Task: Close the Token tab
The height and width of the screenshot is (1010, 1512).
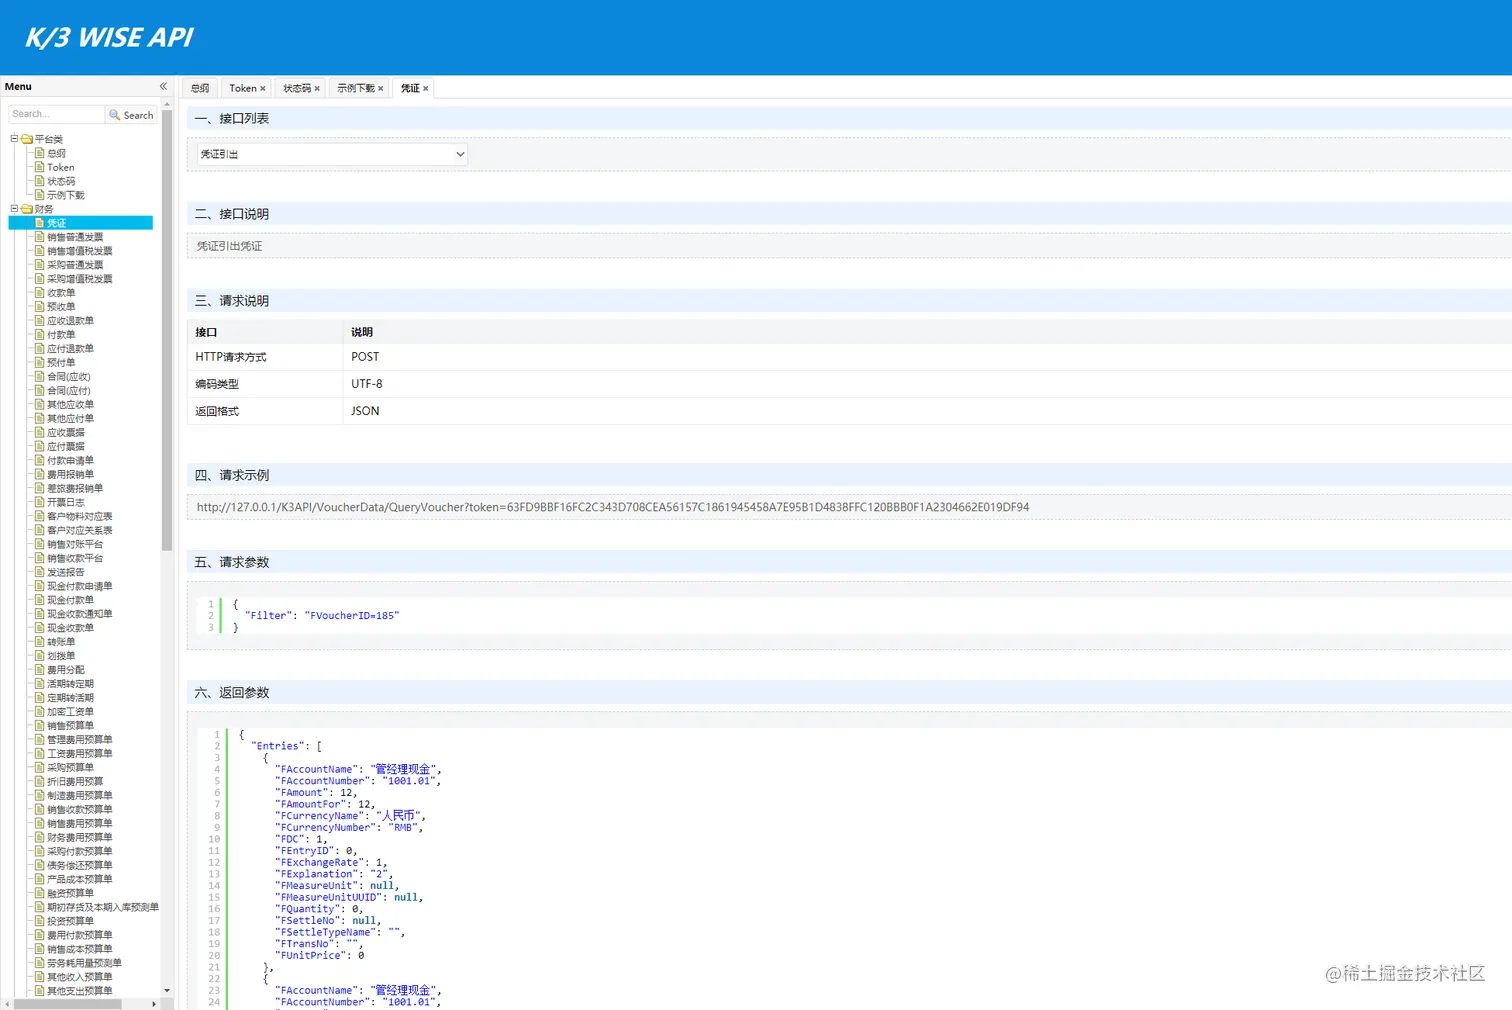Action: coord(263,89)
